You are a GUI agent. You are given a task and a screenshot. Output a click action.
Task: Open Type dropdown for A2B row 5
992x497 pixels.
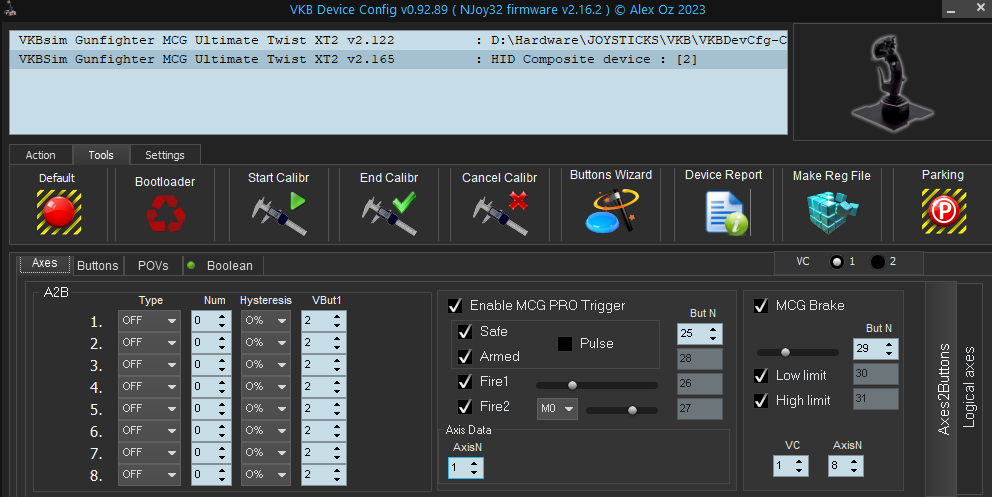click(x=149, y=408)
